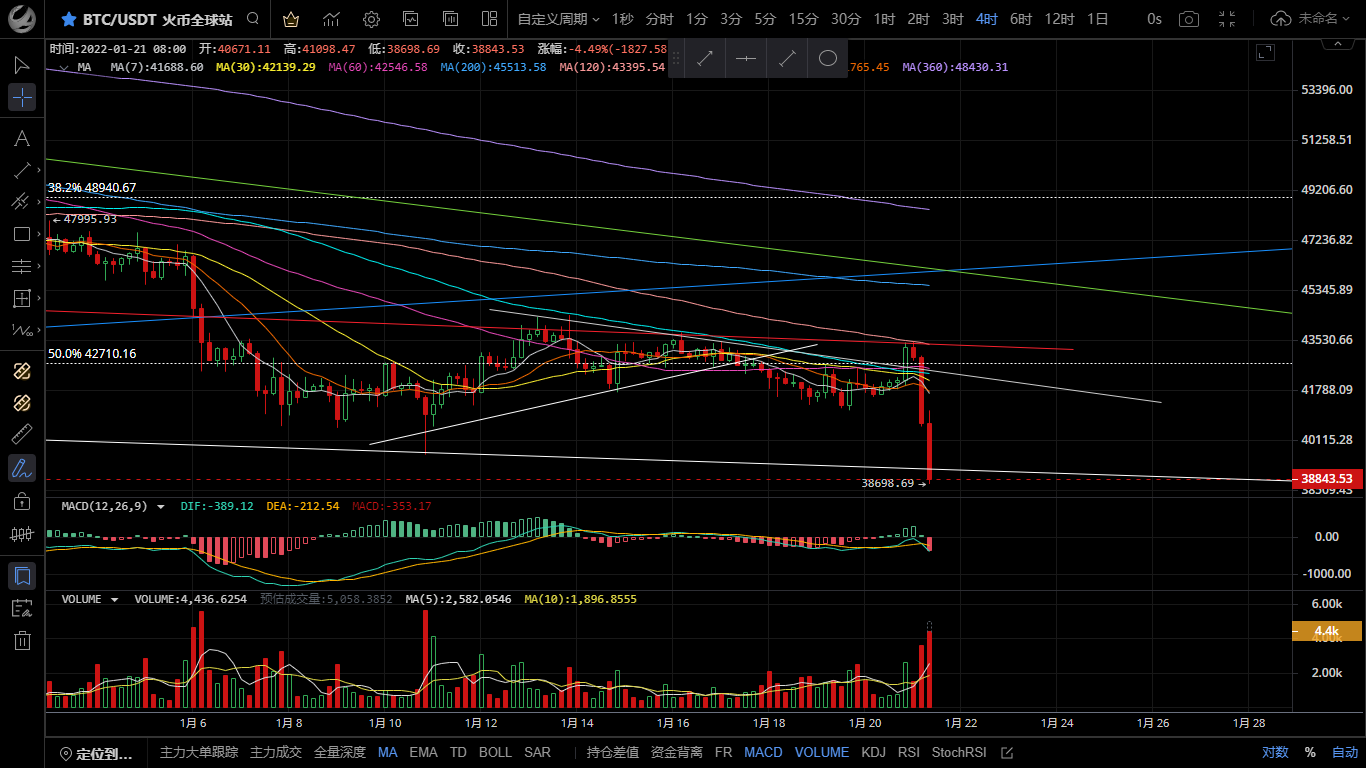Toggle the MACD indicator in bottom bar
The height and width of the screenshot is (768, 1366).
point(763,752)
